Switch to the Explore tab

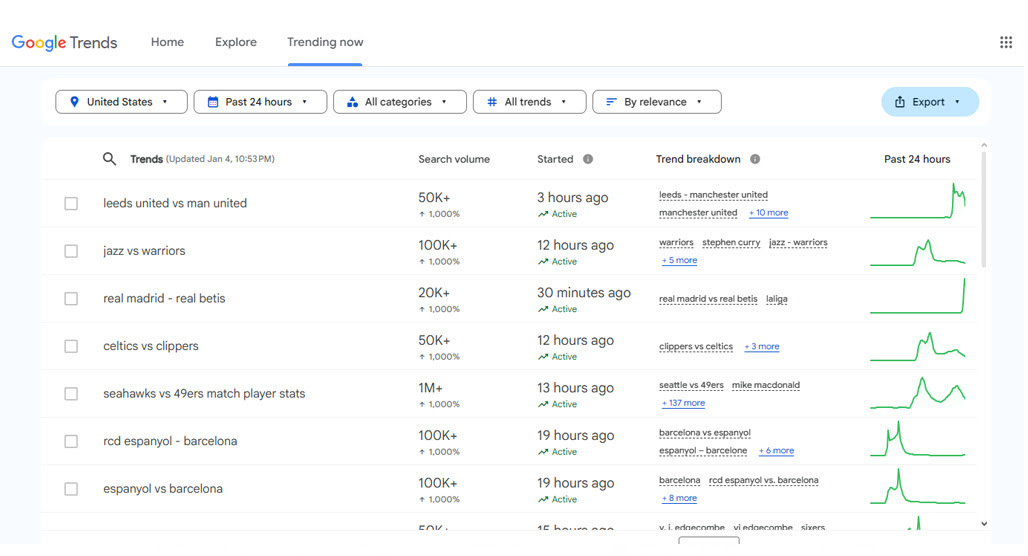(x=236, y=42)
